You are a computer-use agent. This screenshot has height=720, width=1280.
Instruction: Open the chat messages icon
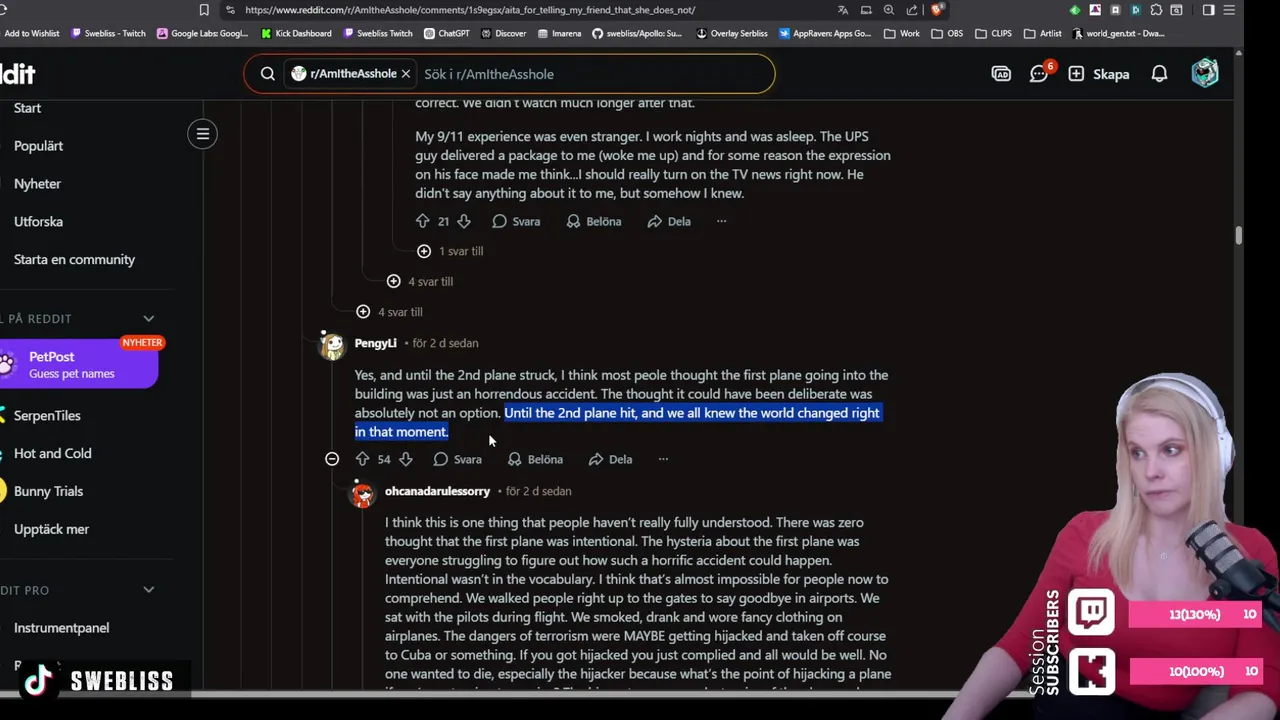pos(1039,74)
